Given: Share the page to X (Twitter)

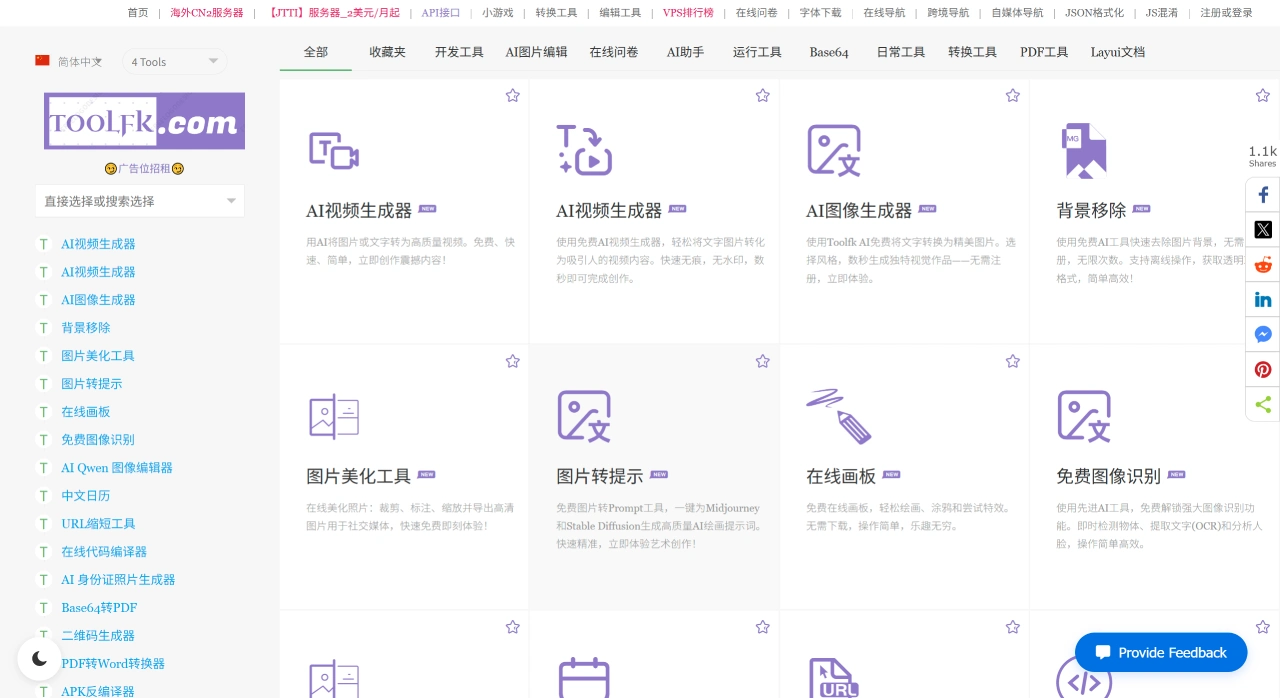Looking at the screenshot, I should [x=1263, y=229].
